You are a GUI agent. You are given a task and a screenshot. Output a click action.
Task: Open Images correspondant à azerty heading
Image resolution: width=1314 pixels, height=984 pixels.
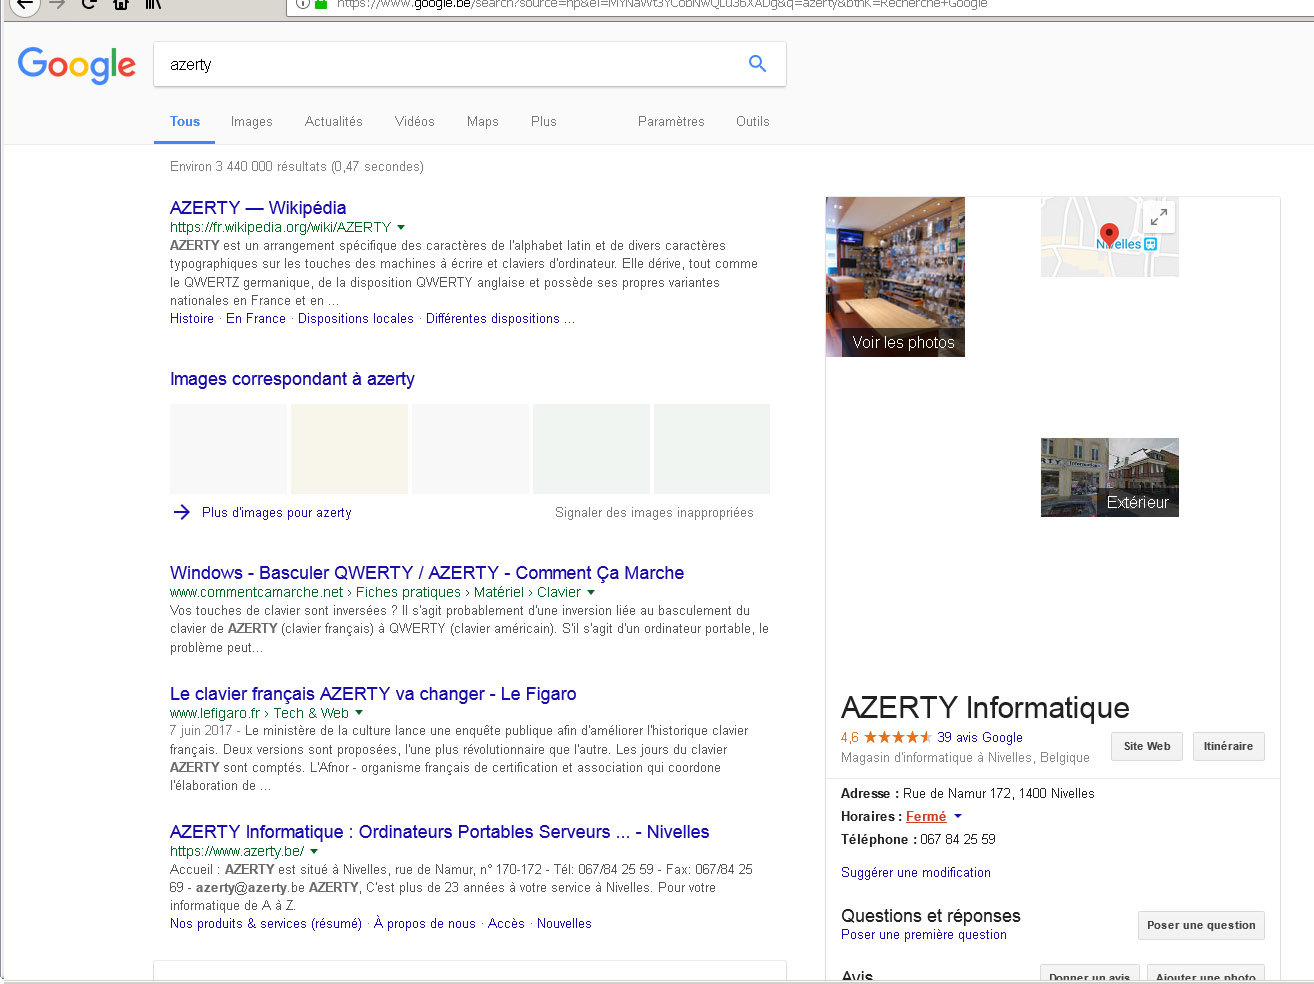pos(292,379)
